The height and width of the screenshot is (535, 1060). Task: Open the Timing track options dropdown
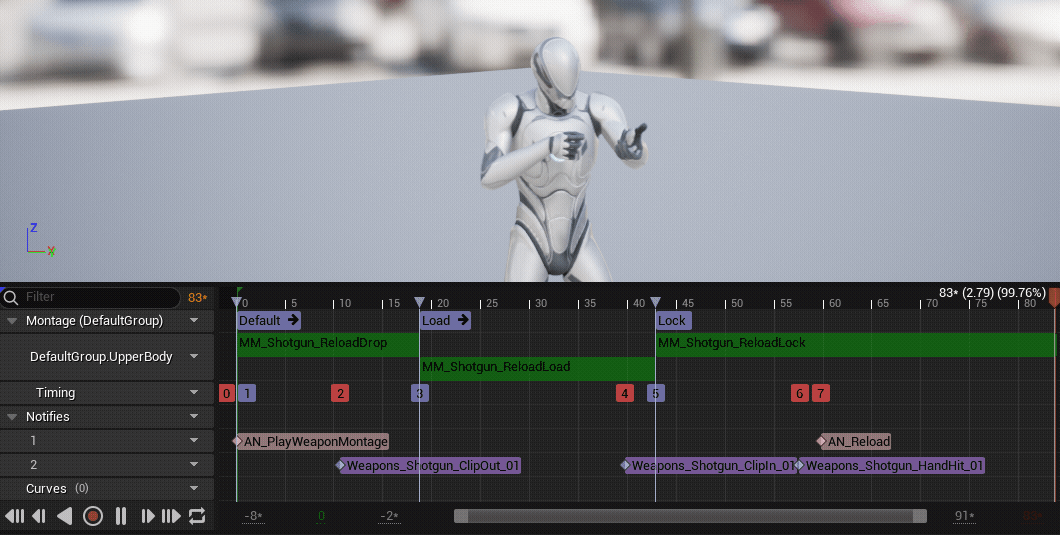[x=194, y=393]
